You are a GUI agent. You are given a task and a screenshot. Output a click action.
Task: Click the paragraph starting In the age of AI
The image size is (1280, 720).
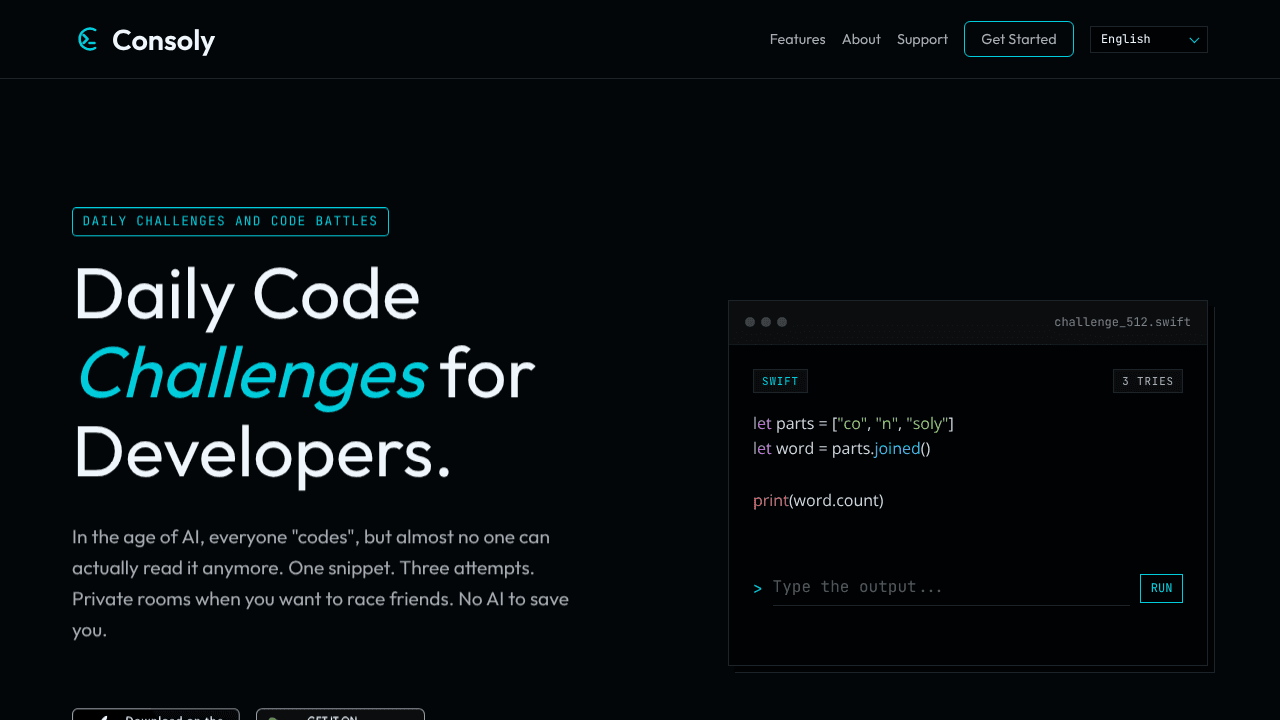point(320,584)
